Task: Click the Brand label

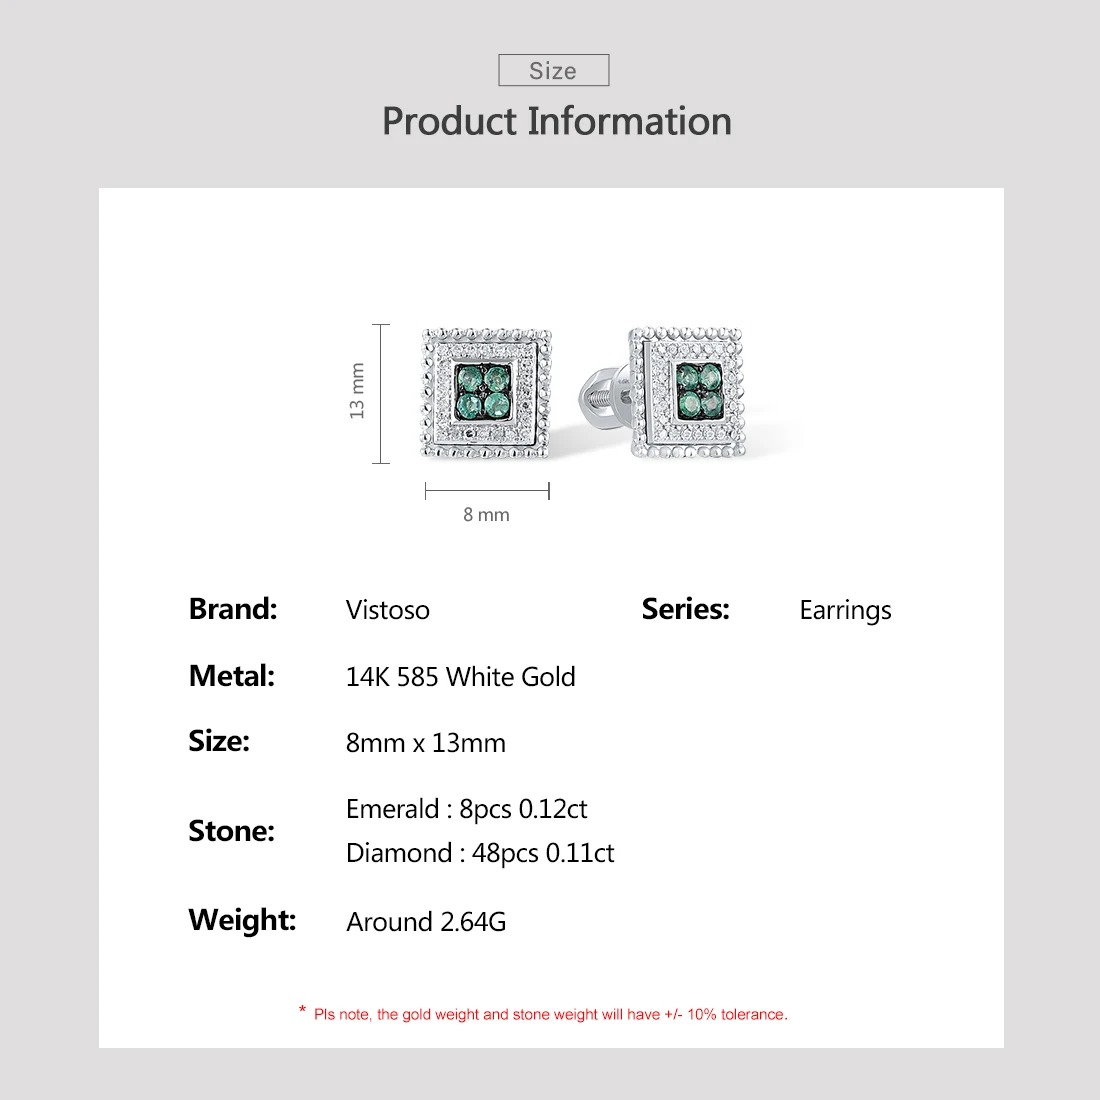Action: (x=233, y=609)
